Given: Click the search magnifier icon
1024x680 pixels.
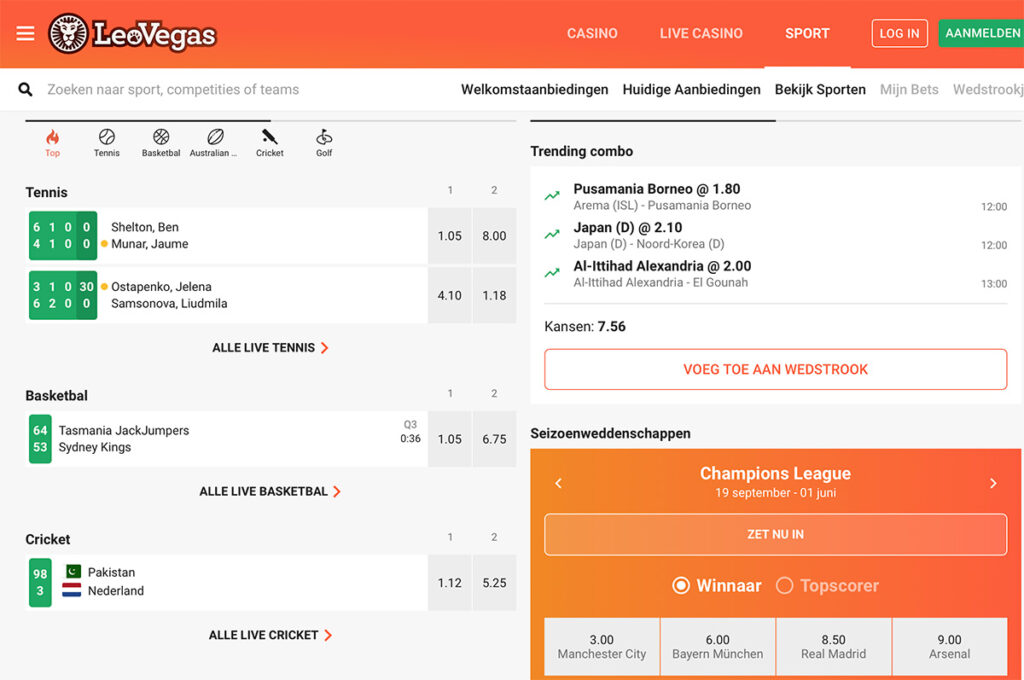Looking at the screenshot, I should coord(25,89).
